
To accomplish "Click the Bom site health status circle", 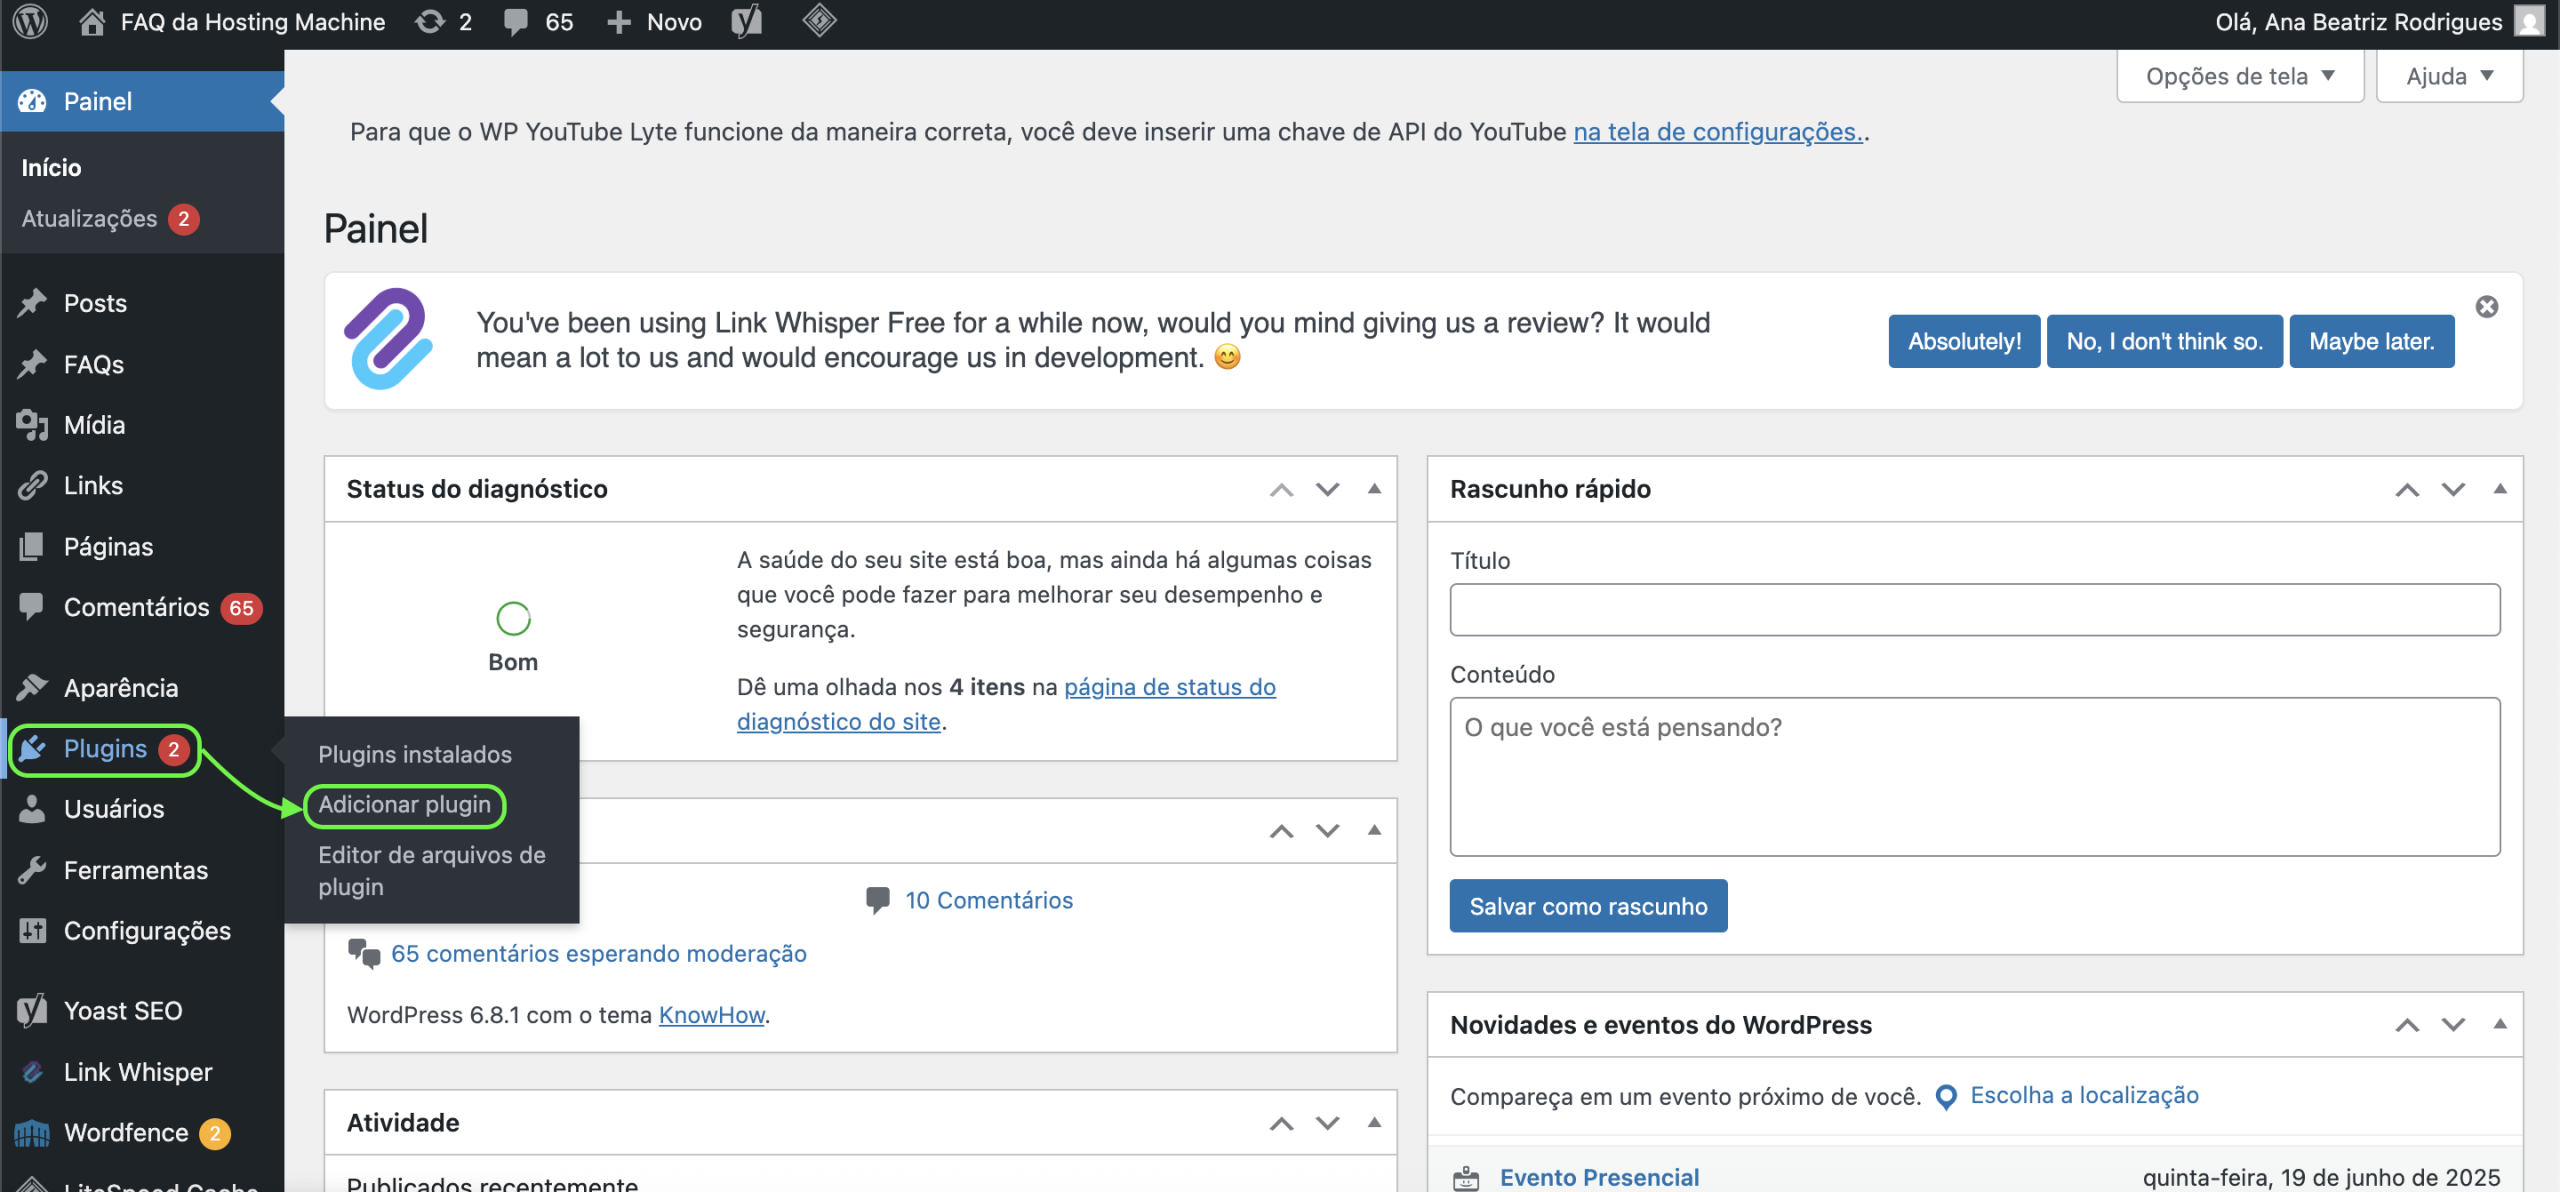I will pos(513,619).
